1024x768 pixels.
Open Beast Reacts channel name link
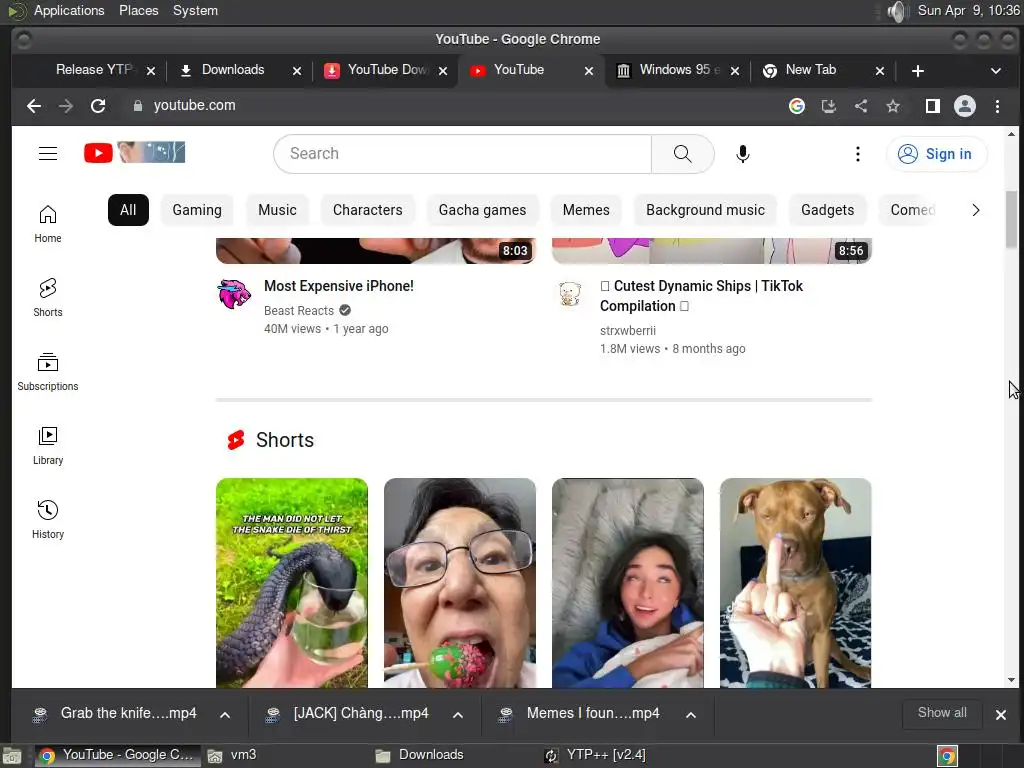[x=298, y=311]
